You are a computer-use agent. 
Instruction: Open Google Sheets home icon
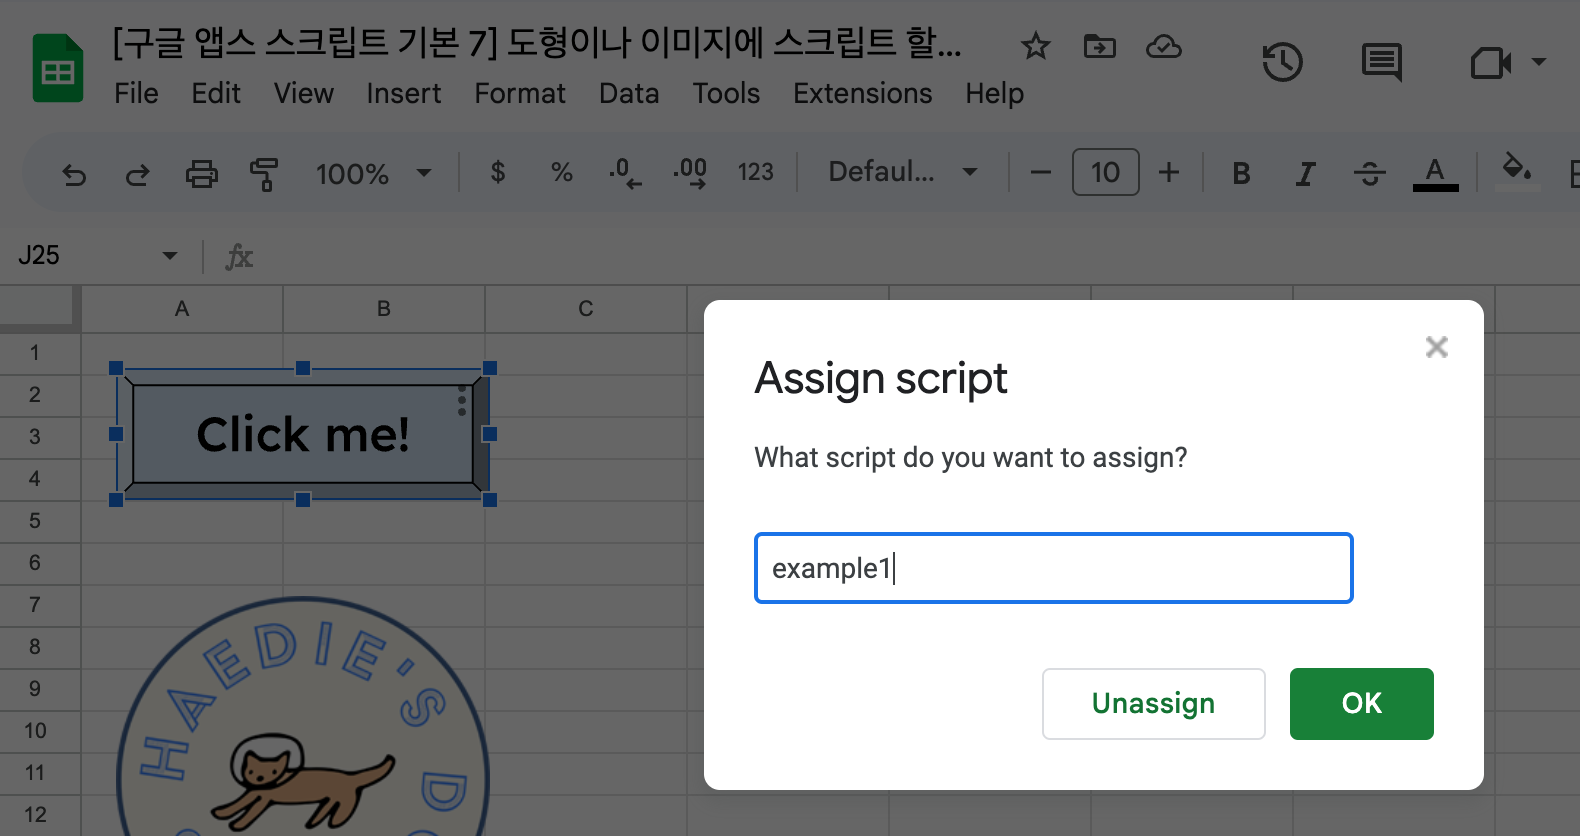[58, 68]
